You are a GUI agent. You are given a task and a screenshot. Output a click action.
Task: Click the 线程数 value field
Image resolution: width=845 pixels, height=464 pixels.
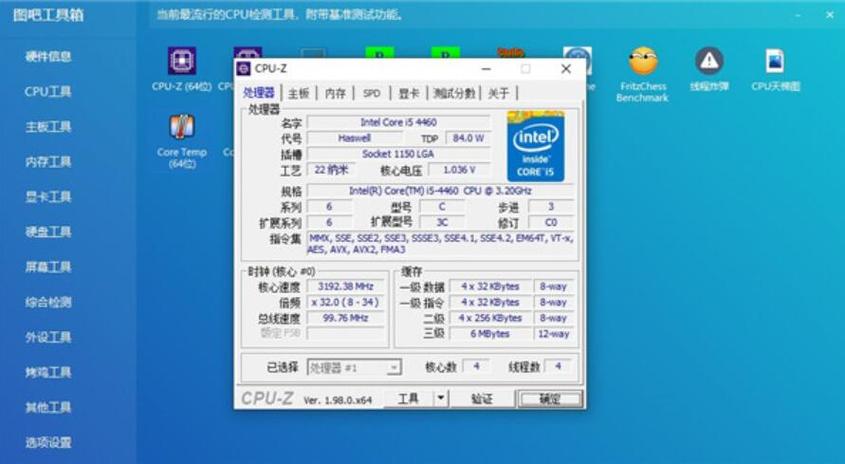point(558,366)
